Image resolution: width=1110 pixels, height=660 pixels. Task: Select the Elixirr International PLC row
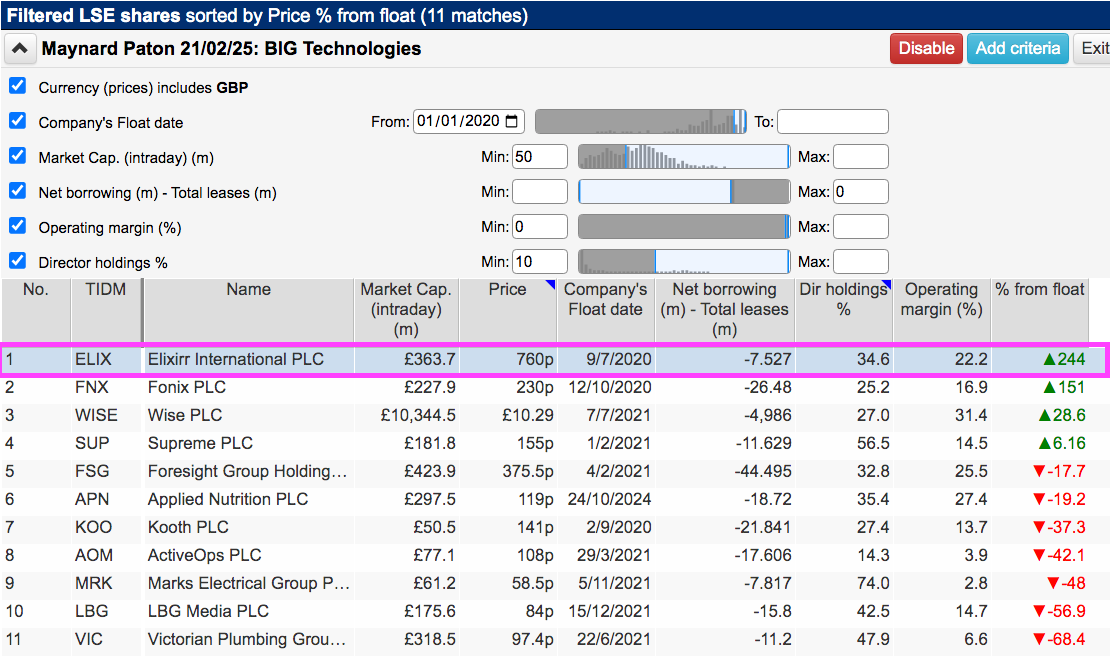tap(552, 360)
